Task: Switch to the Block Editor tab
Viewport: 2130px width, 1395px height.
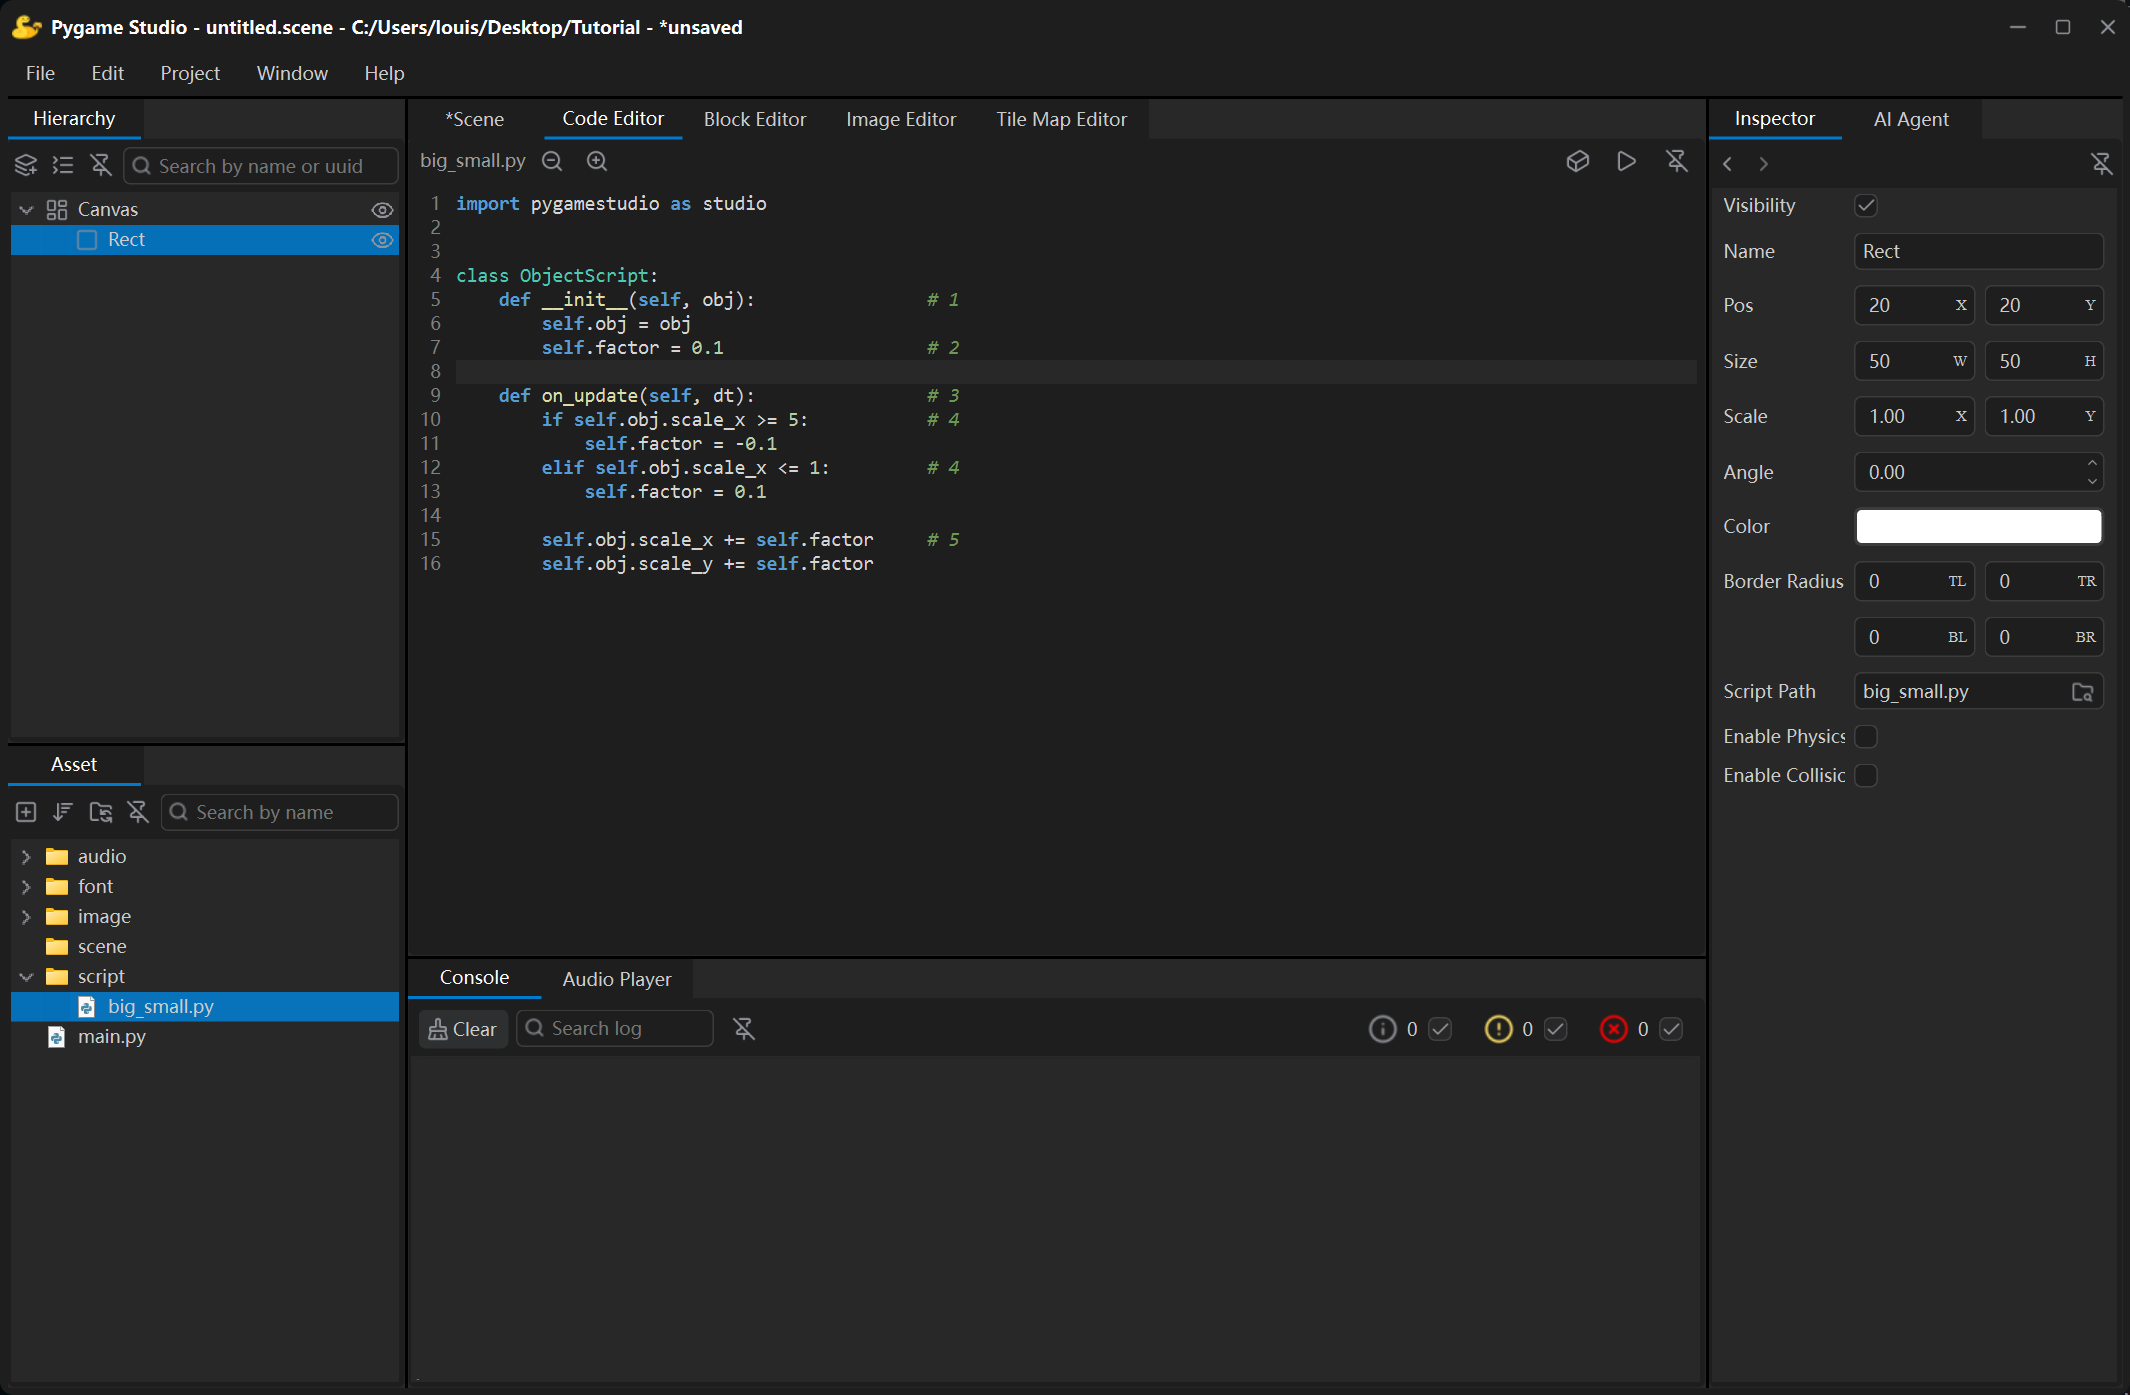Action: (x=755, y=119)
